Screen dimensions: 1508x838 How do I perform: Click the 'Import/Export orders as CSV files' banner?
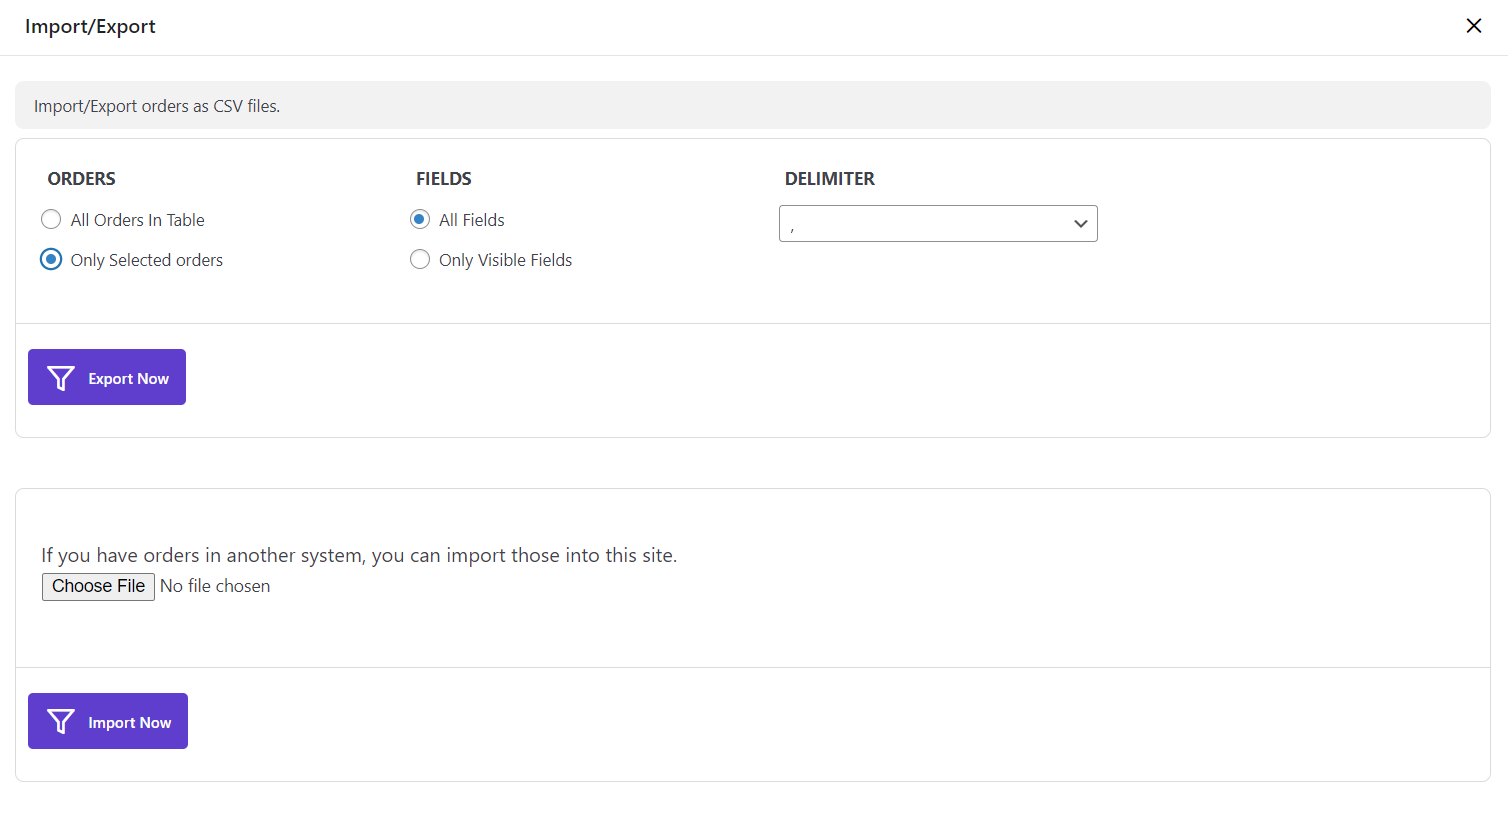157,106
